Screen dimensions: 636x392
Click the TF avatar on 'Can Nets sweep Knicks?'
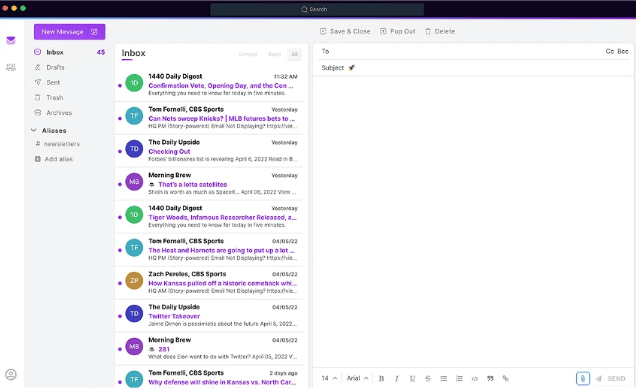coord(134,116)
